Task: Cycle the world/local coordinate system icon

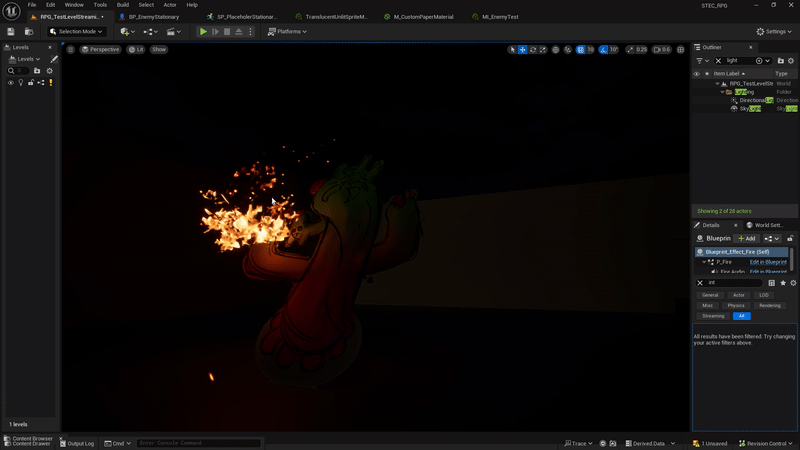Action: (x=556, y=49)
